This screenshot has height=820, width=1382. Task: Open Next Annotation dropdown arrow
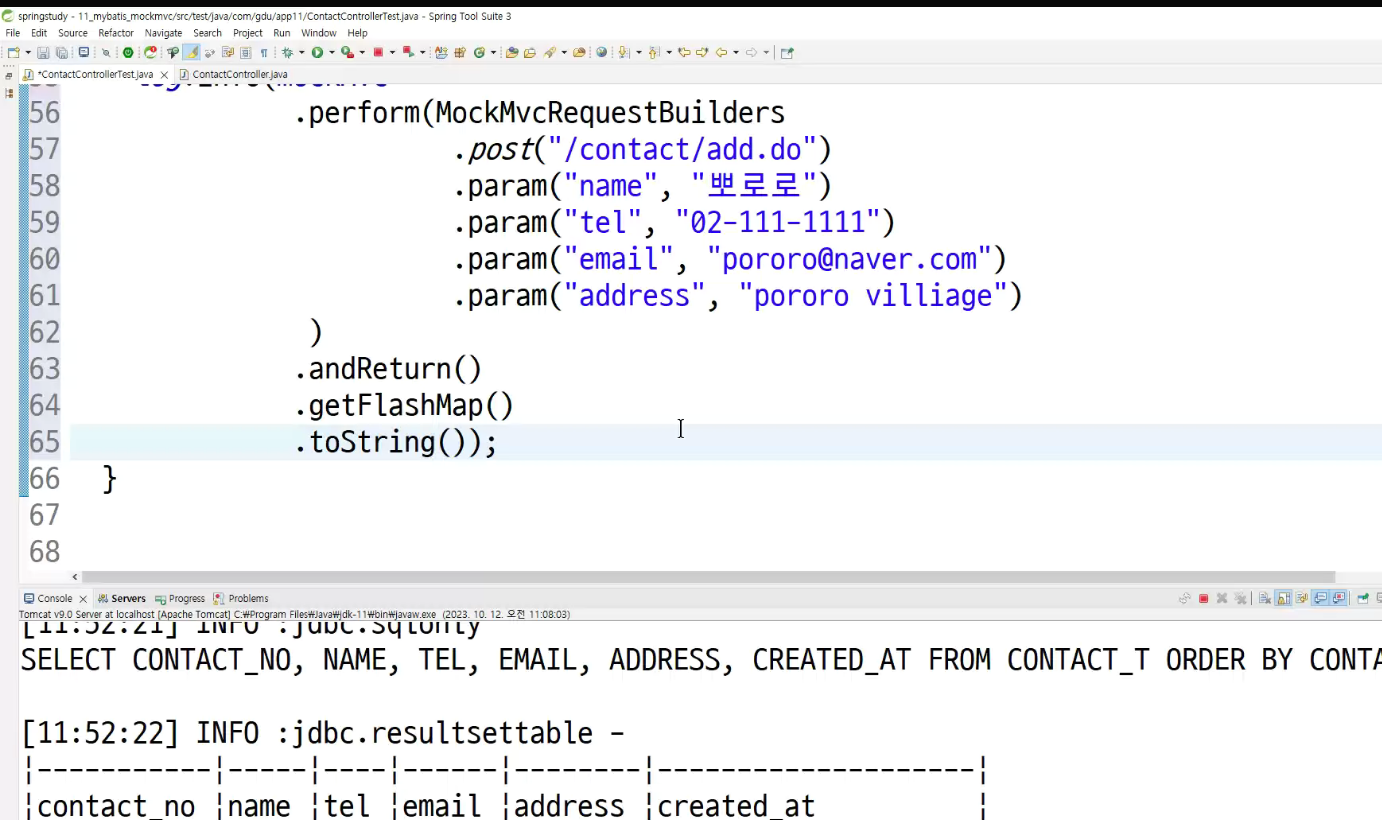click(x=638, y=52)
